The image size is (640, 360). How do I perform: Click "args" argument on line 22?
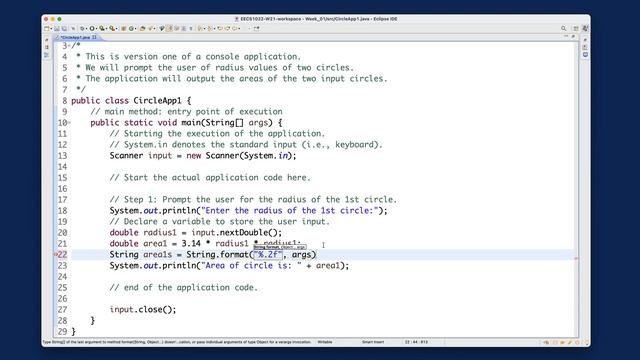(301, 255)
